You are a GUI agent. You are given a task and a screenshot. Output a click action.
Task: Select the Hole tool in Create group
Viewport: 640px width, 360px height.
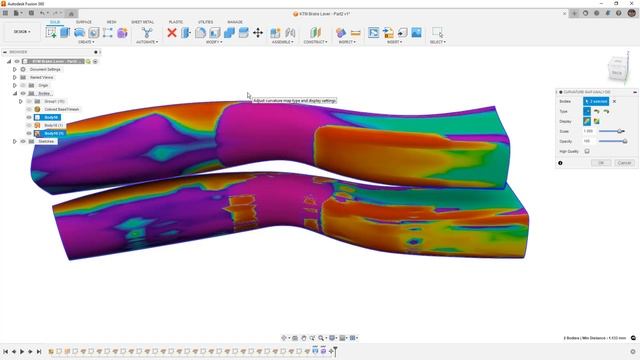click(x=94, y=33)
